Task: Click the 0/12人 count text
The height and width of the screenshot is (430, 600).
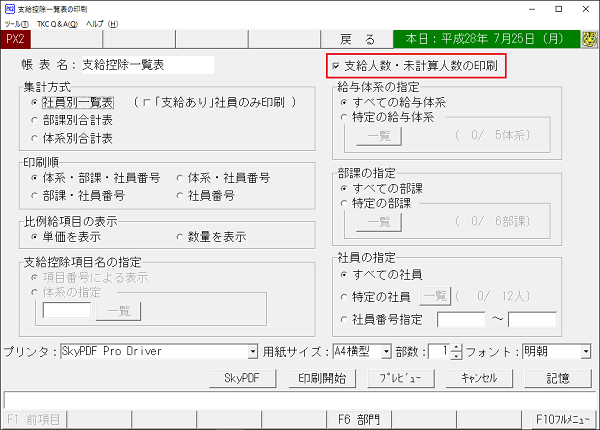Action: point(492,296)
